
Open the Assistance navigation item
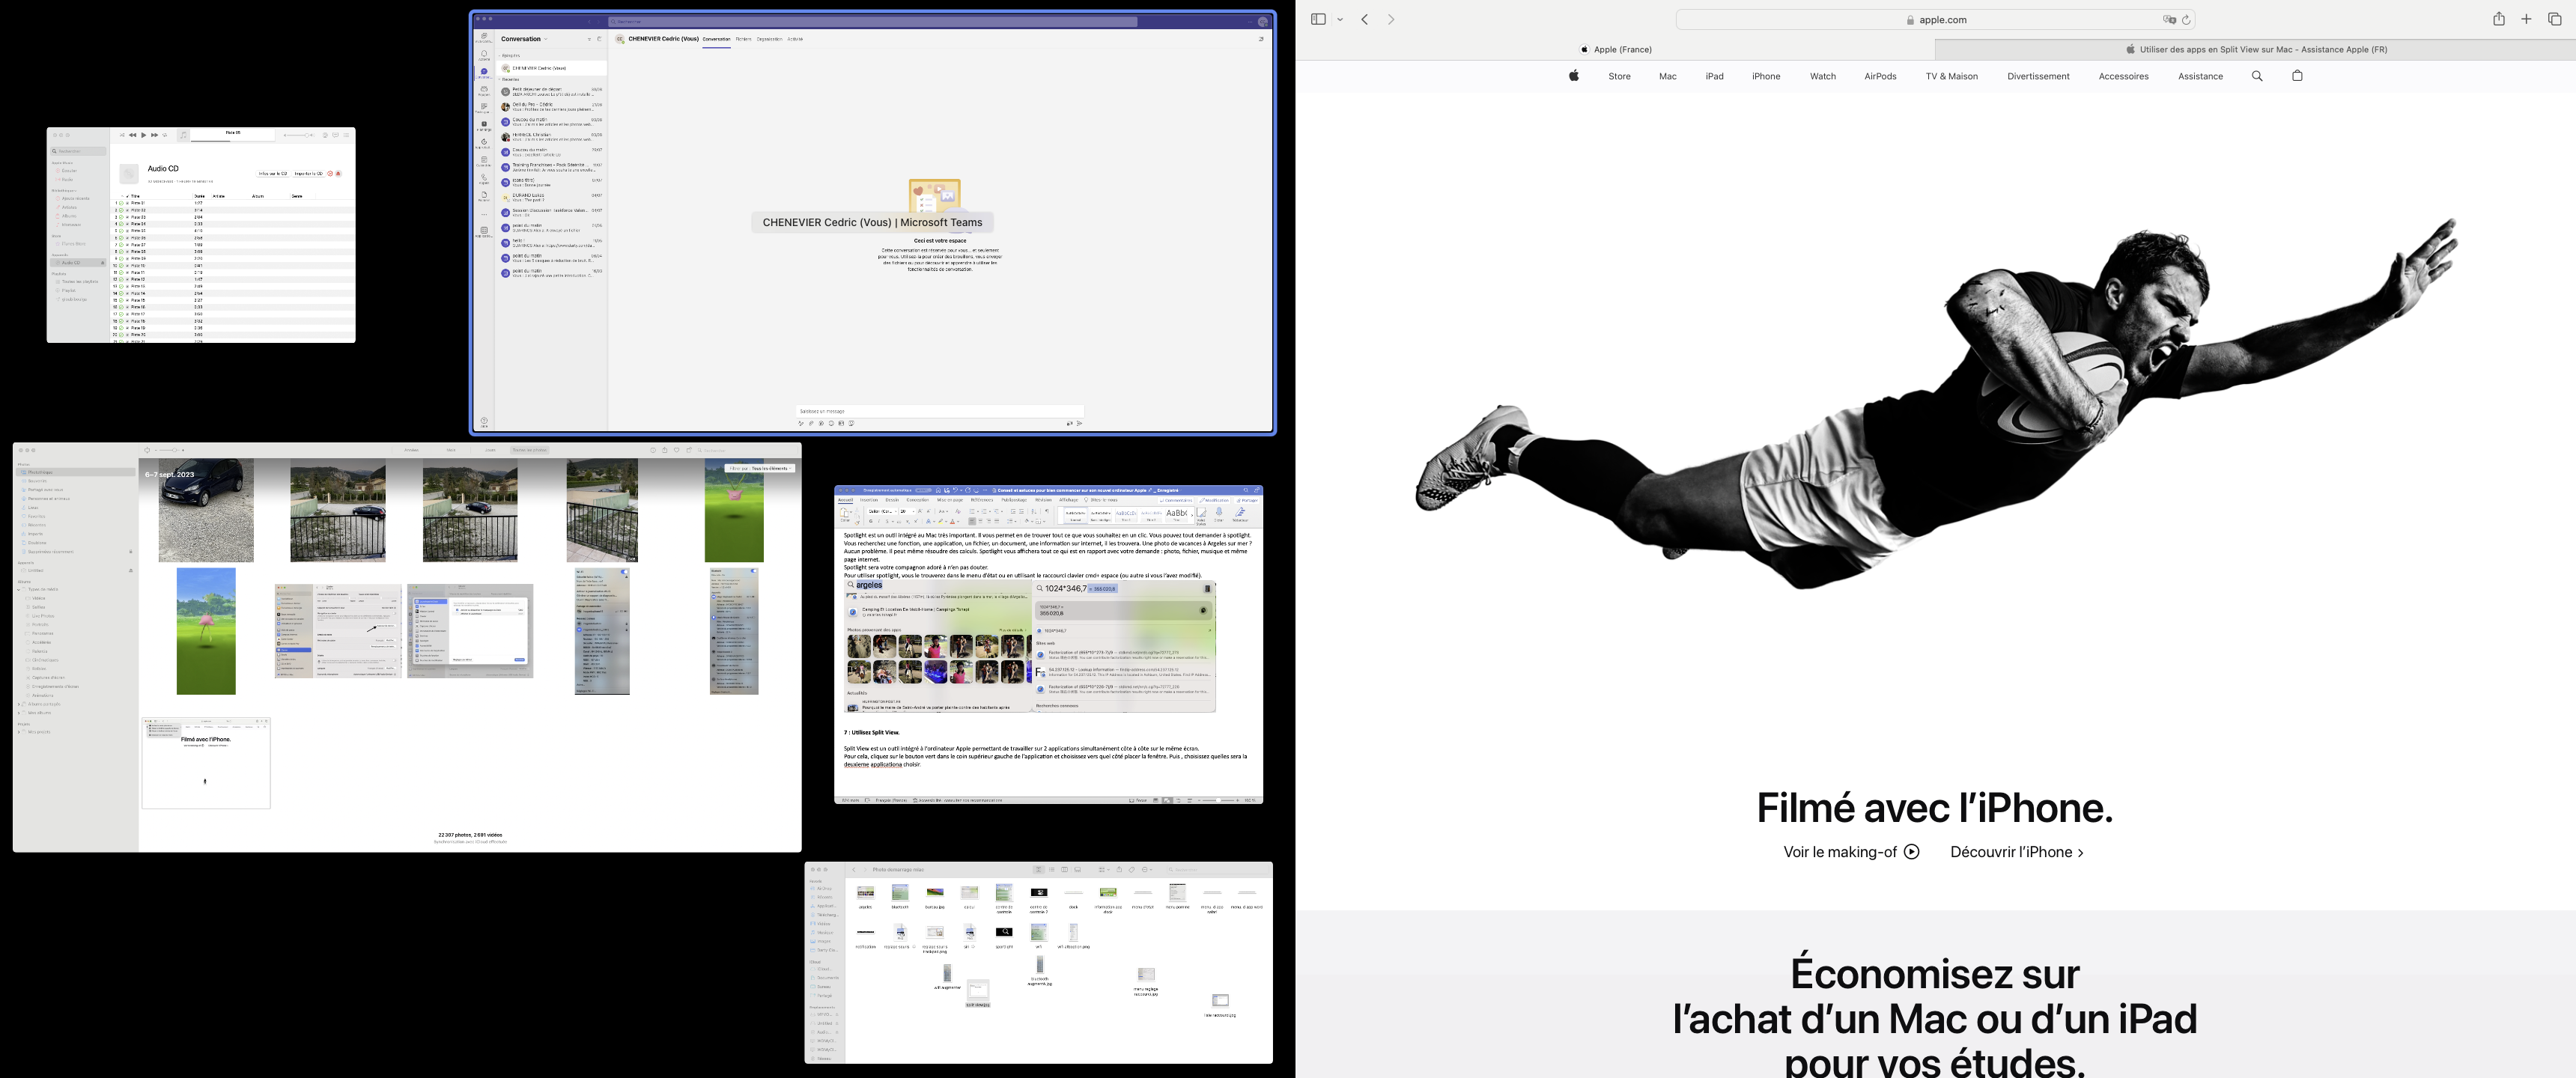click(2200, 76)
